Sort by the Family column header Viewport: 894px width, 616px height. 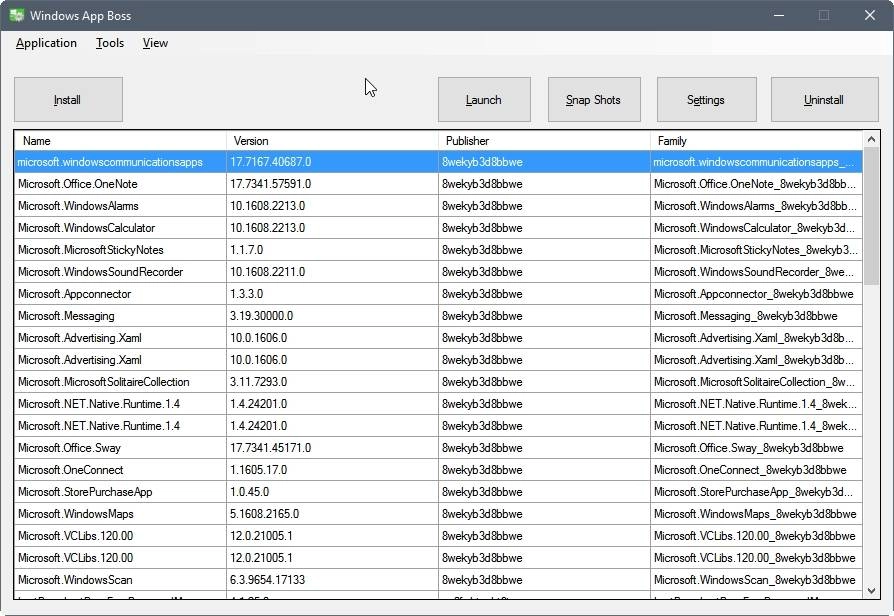pos(757,141)
